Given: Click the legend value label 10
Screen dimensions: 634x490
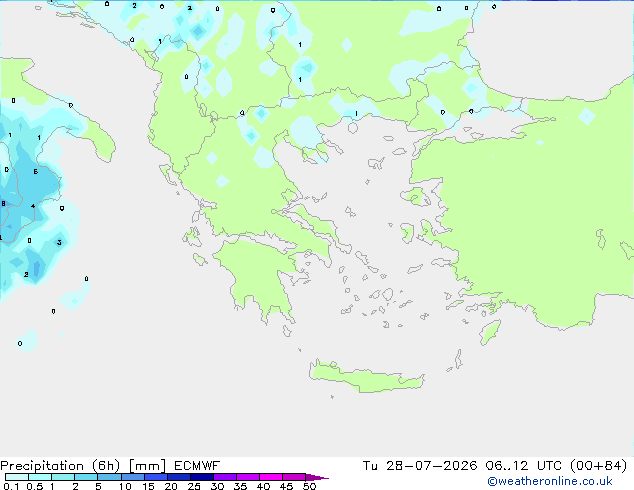Looking at the screenshot, I should click(125, 486).
